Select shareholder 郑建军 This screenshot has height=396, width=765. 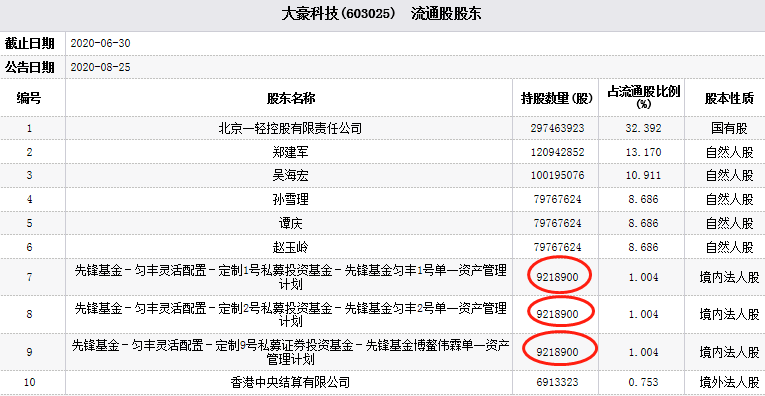[290, 152]
